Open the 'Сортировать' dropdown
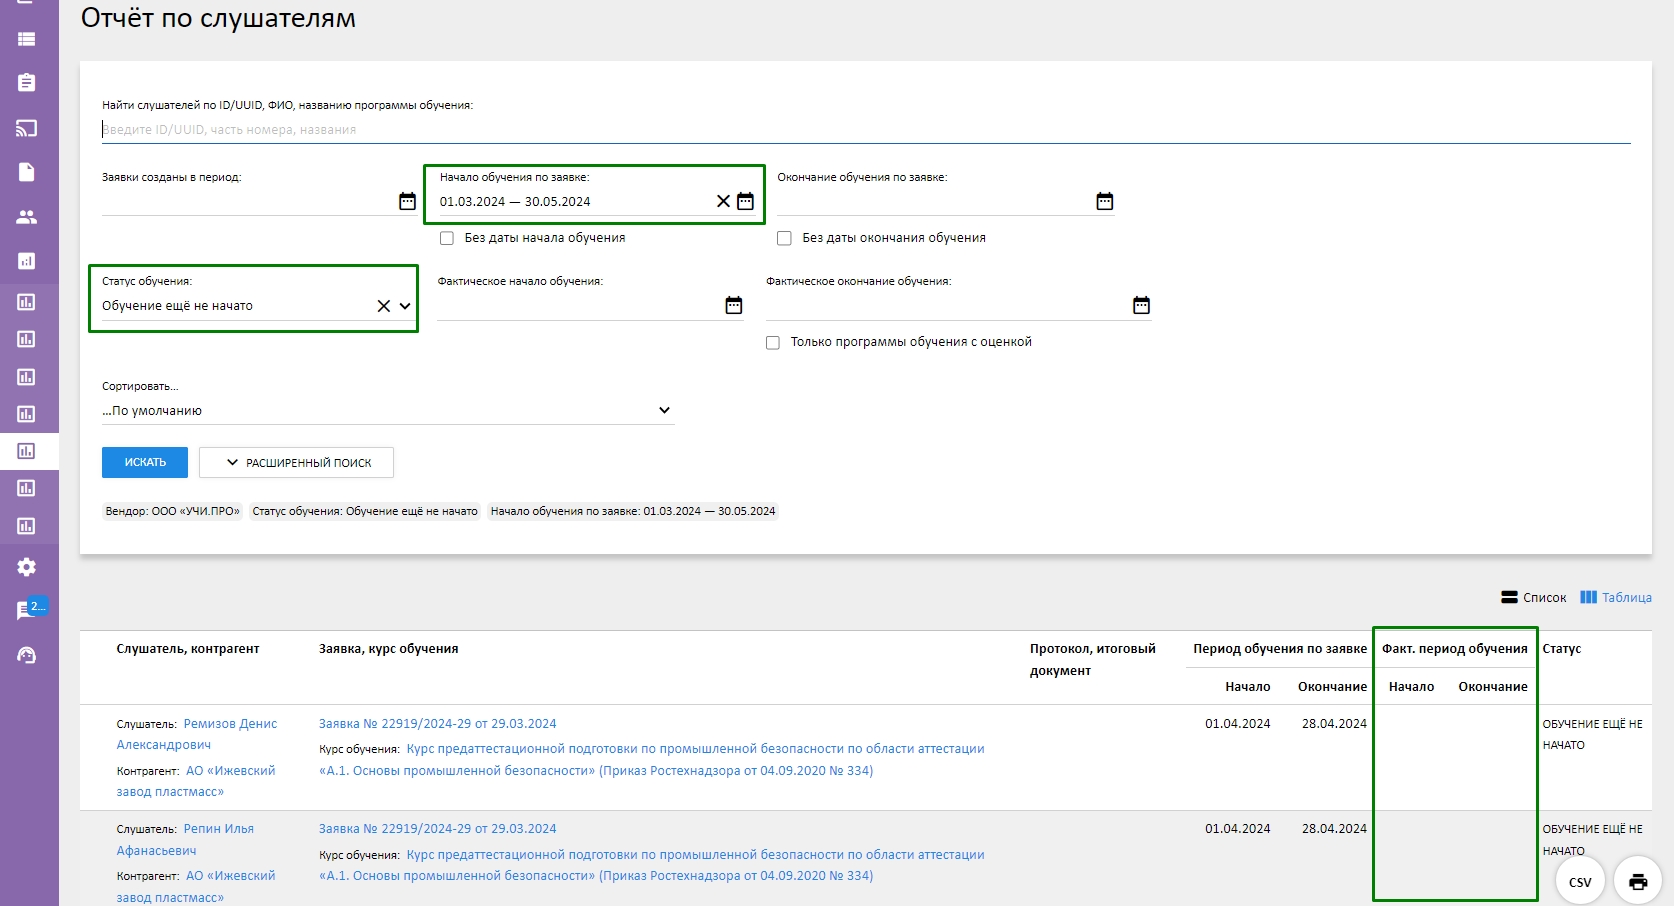This screenshot has width=1674, height=906. coord(388,410)
